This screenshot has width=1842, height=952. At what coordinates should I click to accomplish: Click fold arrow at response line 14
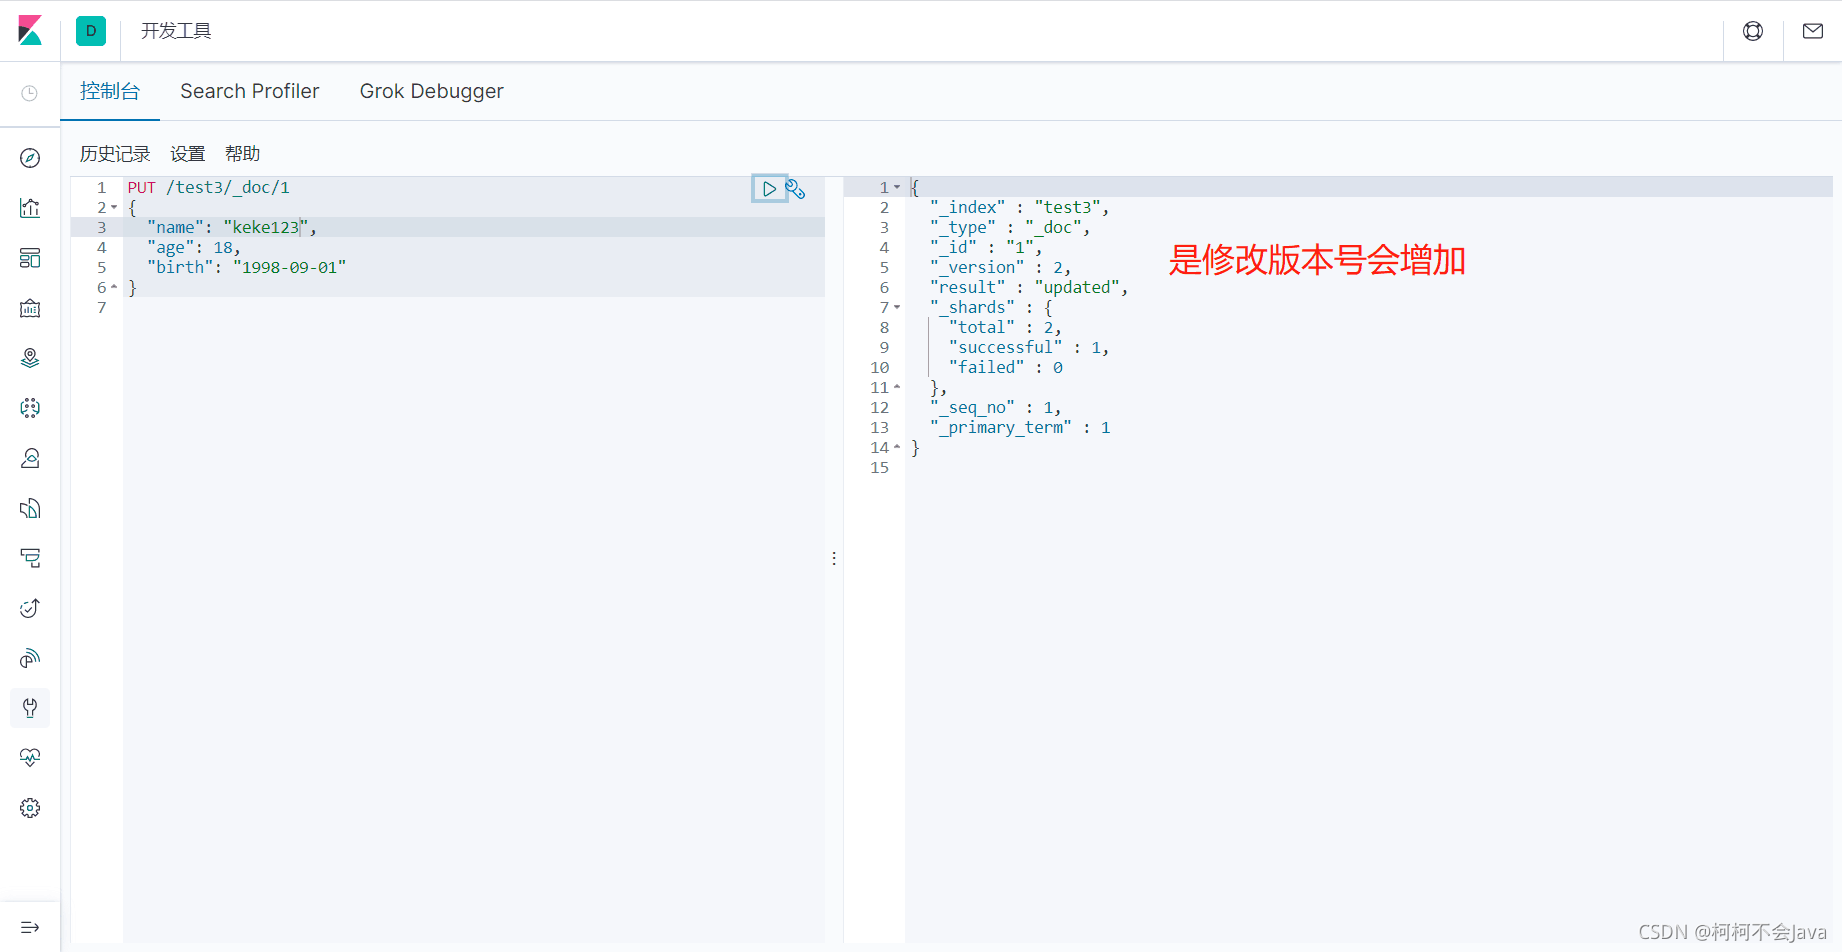pyautogui.click(x=897, y=447)
